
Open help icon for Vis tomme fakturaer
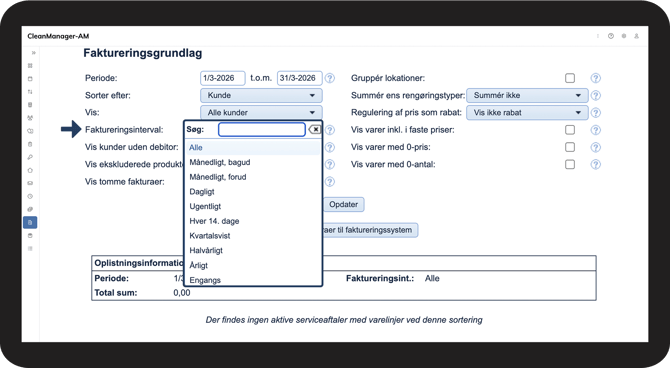(x=329, y=182)
